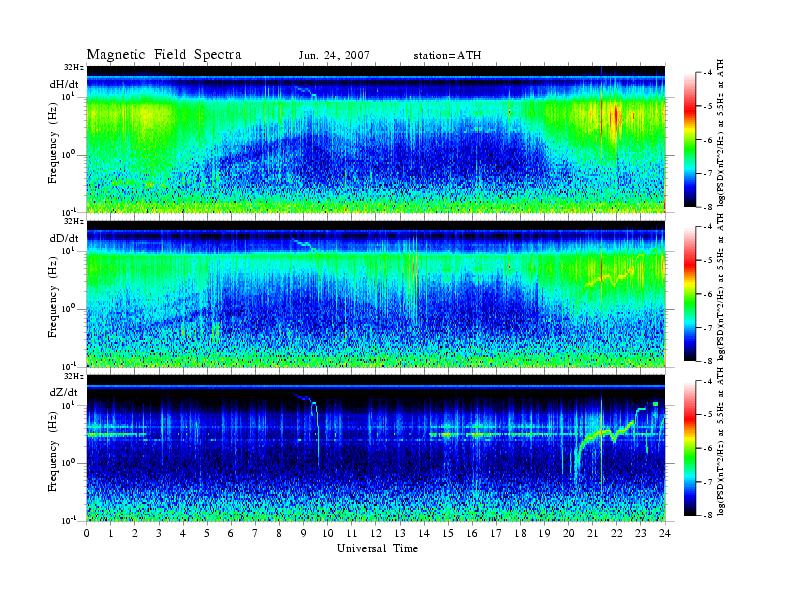Click the dZ/dt panel label
This screenshot has height=612, width=792.
[x=64, y=392]
